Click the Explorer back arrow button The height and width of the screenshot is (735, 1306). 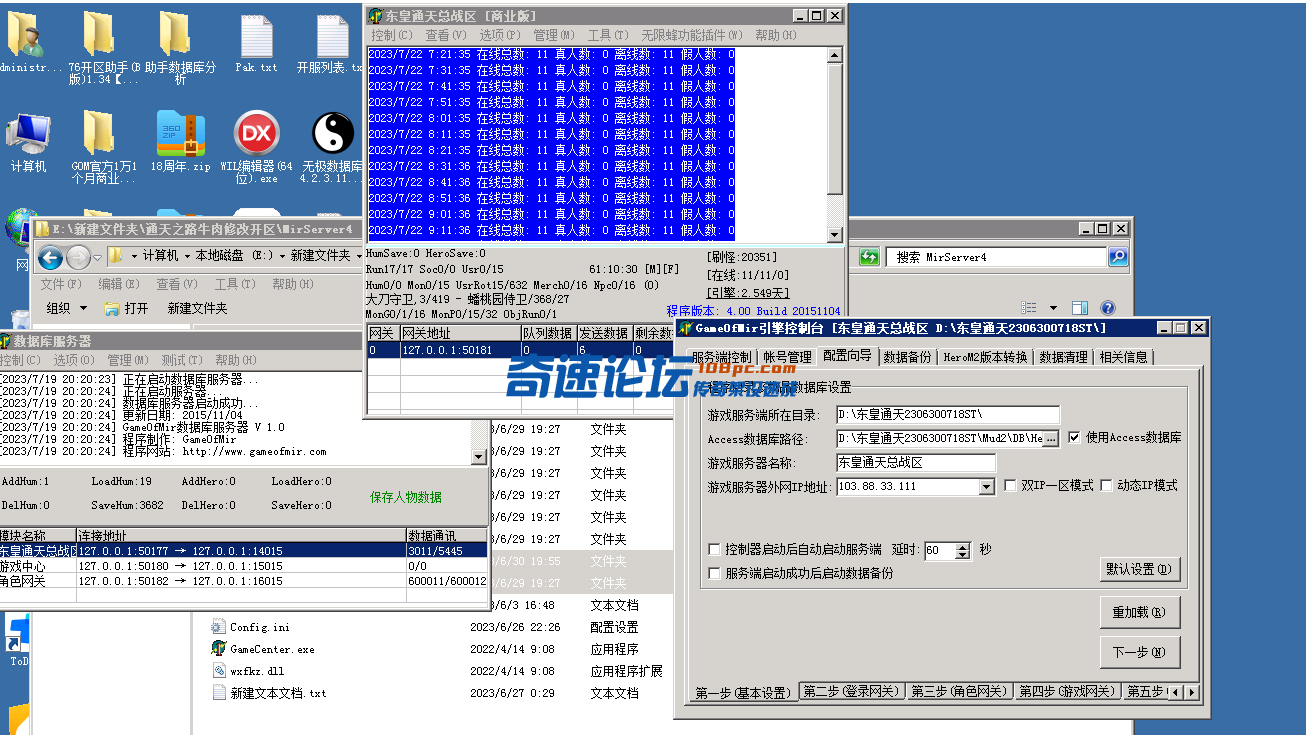50,258
